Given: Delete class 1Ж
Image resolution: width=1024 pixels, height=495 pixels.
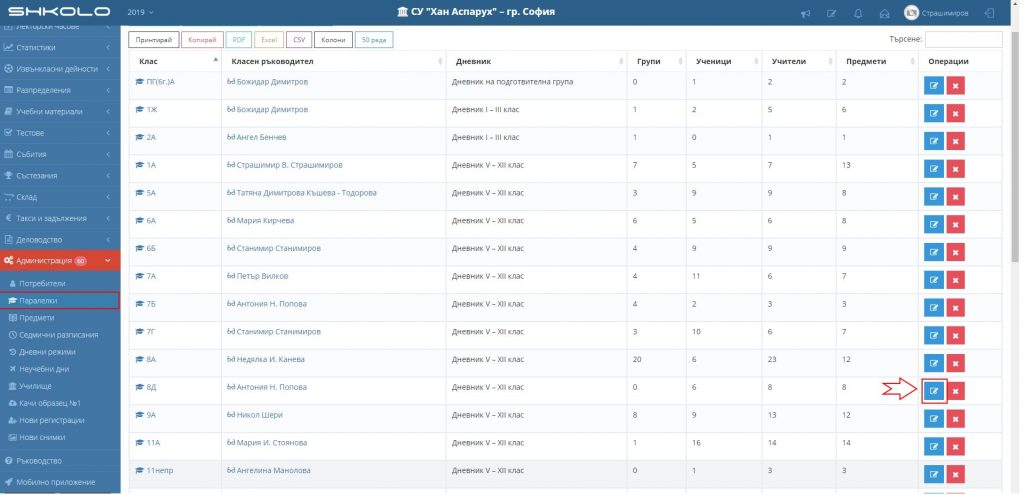Looking at the screenshot, I should click(955, 114).
